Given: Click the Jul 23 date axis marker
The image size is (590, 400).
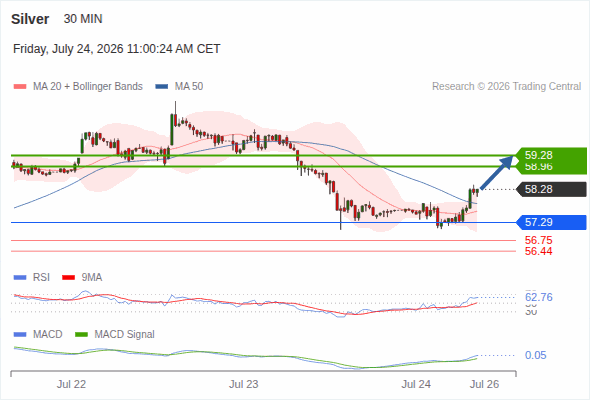Looking at the screenshot, I should coord(244,384).
